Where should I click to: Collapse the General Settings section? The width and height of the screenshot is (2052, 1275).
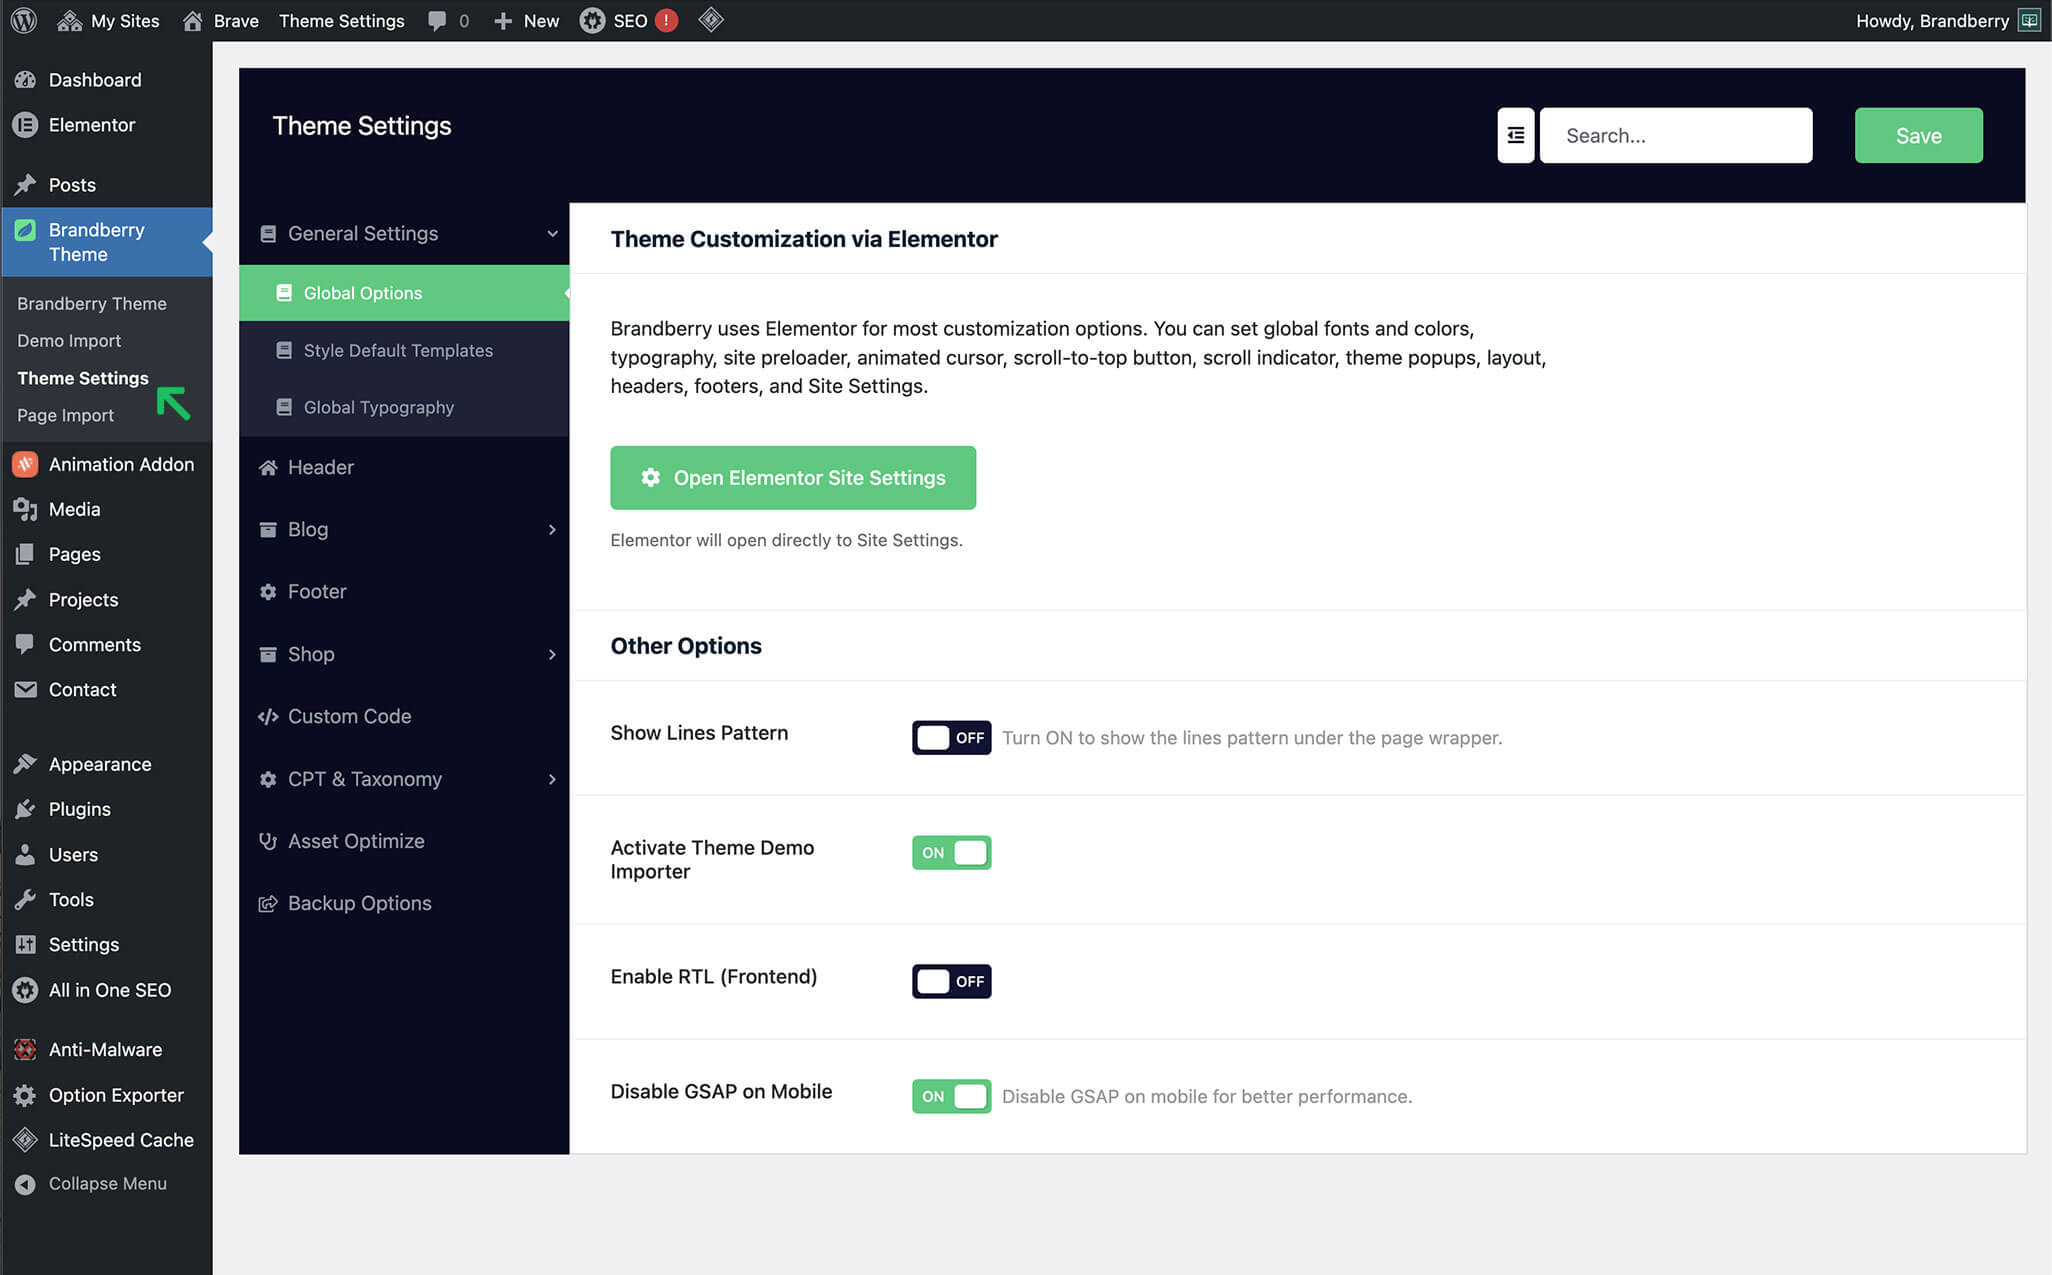tap(552, 234)
